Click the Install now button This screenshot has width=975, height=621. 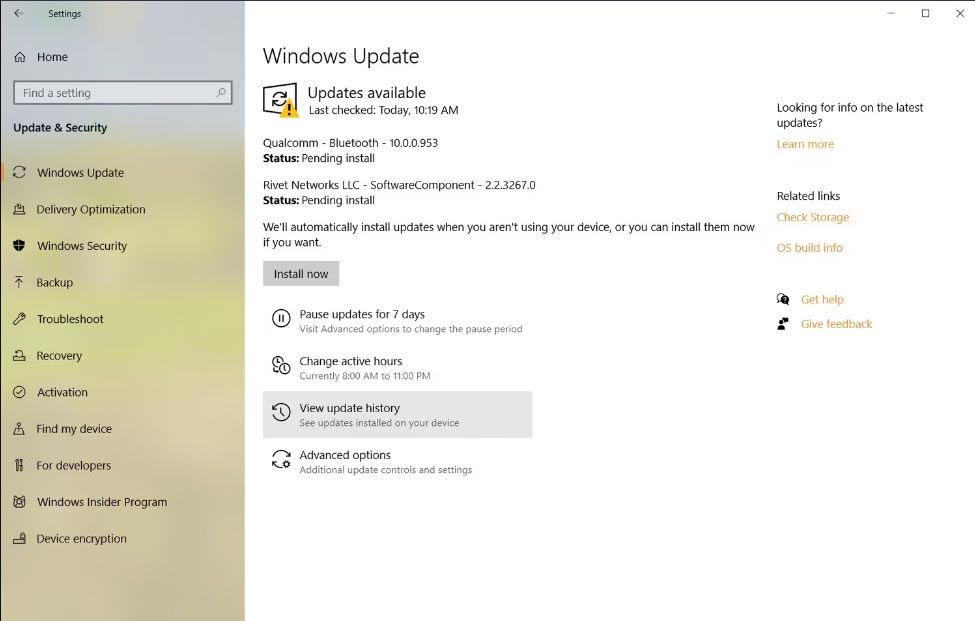pos(301,274)
